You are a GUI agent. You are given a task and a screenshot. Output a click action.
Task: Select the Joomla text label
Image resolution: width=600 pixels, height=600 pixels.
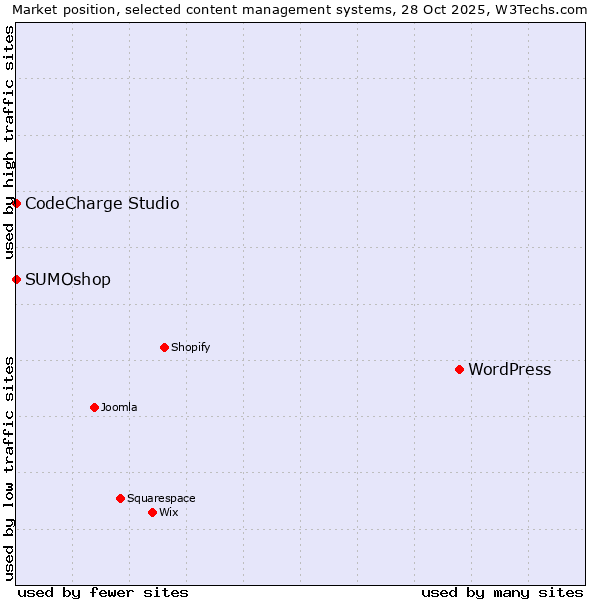(x=119, y=407)
